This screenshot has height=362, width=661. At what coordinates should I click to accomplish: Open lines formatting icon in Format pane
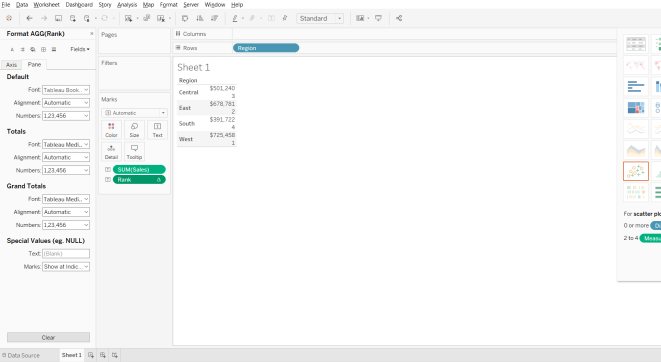click(x=54, y=49)
